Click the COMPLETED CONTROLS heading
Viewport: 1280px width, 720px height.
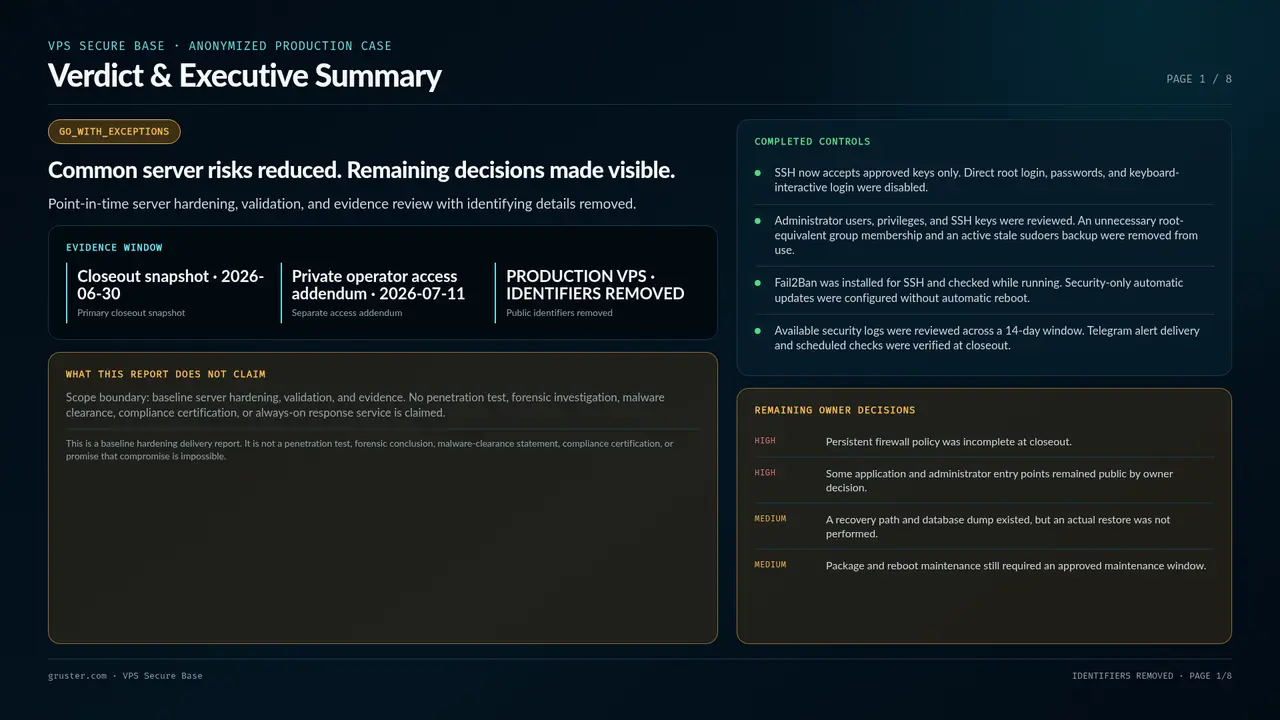[812, 142]
